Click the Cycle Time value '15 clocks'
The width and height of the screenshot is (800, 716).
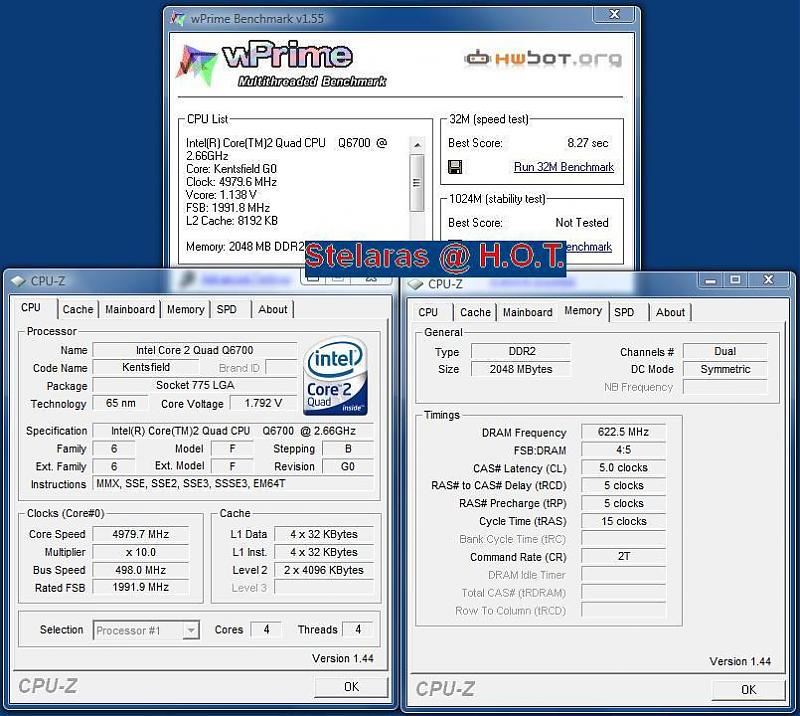point(623,521)
